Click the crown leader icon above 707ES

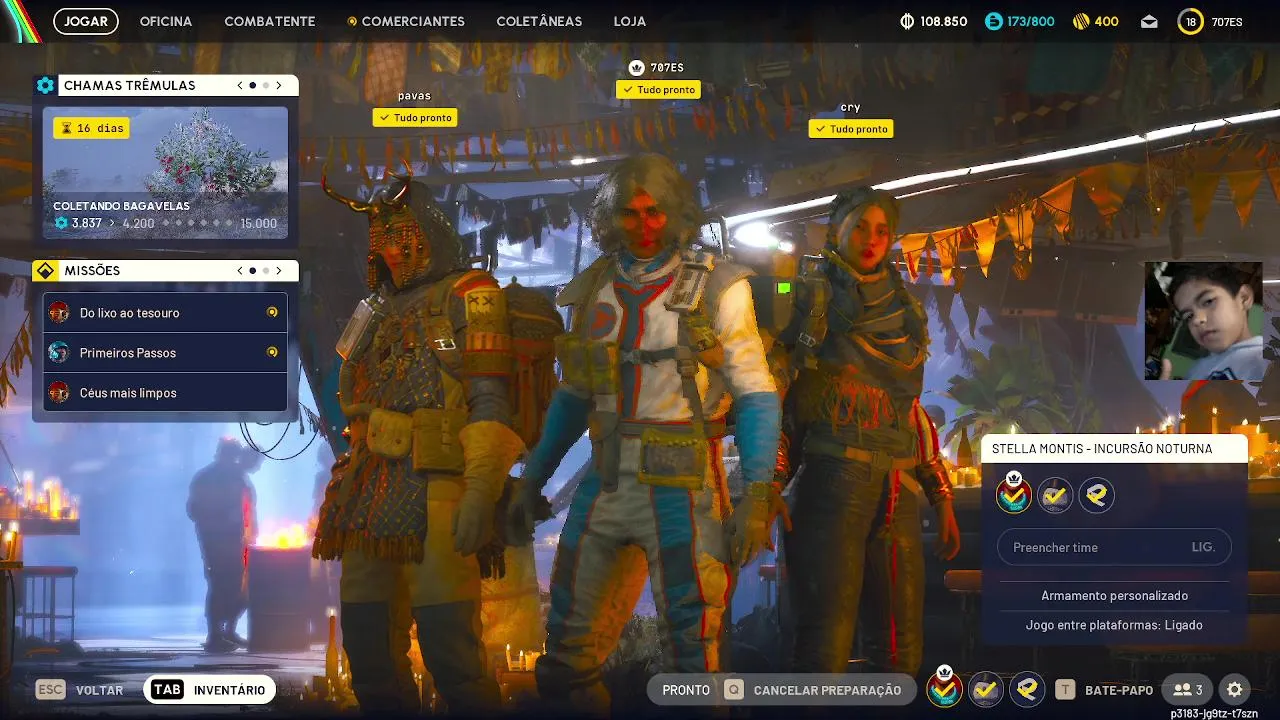point(636,68)
